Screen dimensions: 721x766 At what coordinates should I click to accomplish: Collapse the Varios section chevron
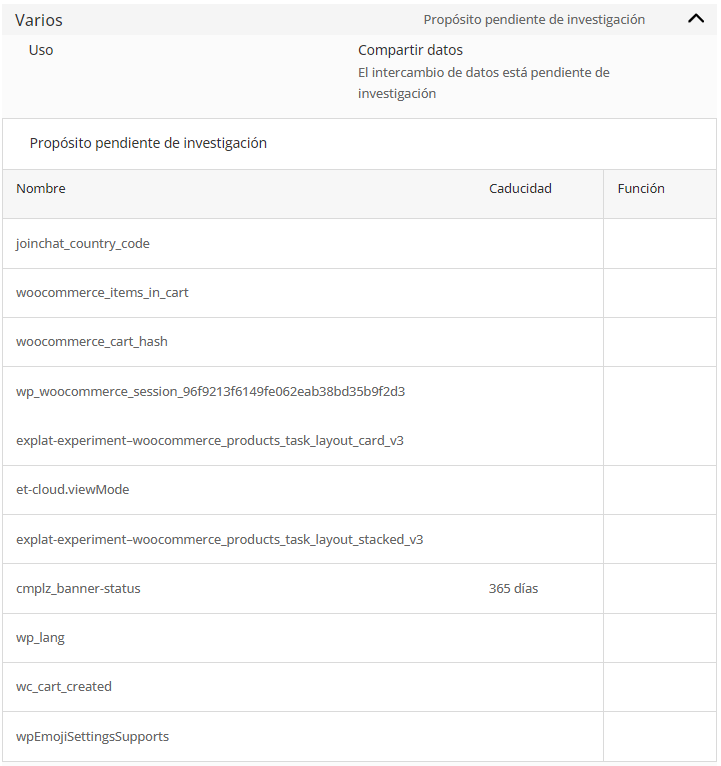(696, 19)
